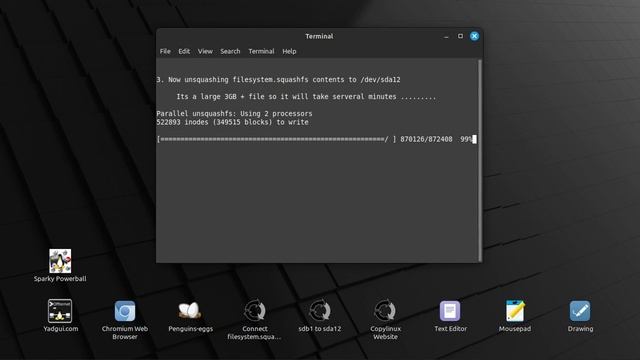This screenshot has width=640, height=360.
Task: Click the 870126/872408 progress count
Action: (426, 139)
